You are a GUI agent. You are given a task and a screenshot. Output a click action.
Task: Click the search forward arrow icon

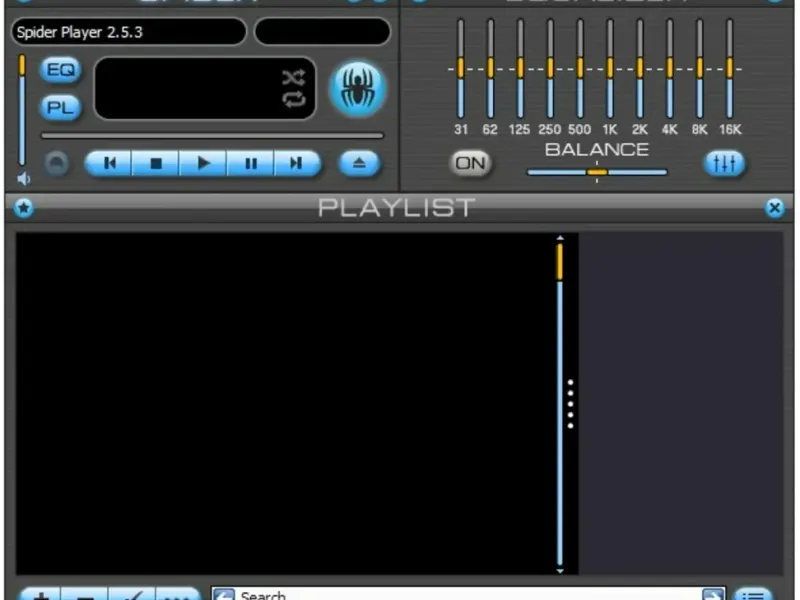click(x=713, y=594)
